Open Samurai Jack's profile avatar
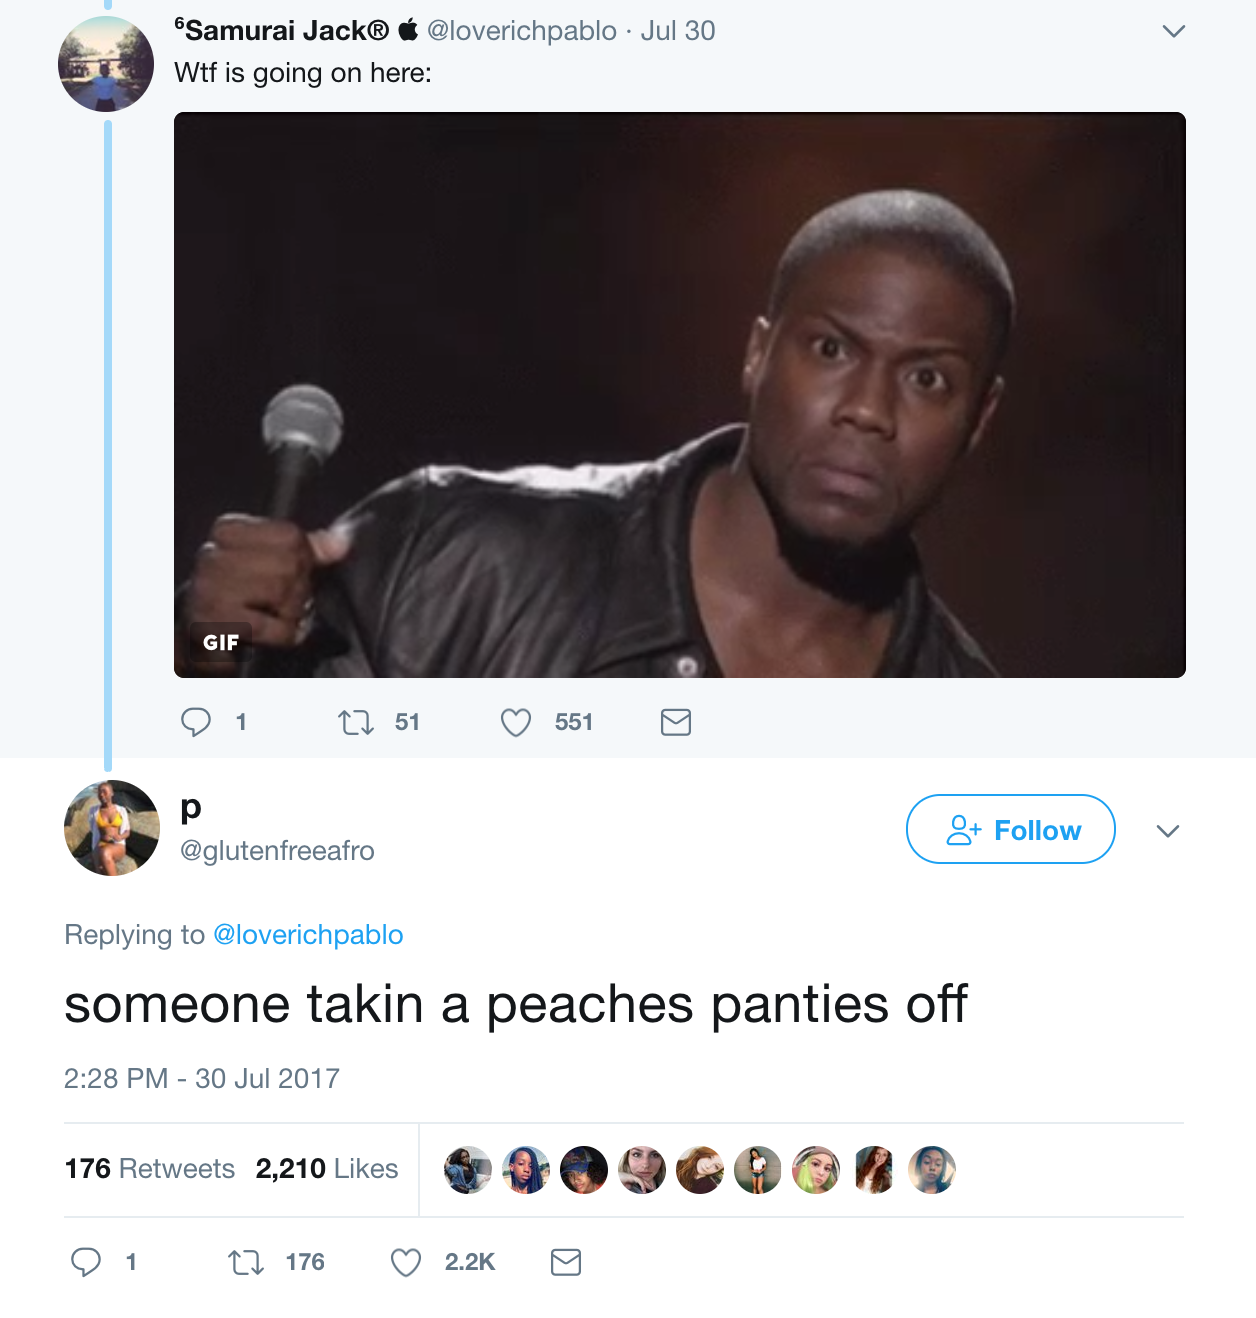This screenshot has width=1256, height=1318. [x=106, y=64]
